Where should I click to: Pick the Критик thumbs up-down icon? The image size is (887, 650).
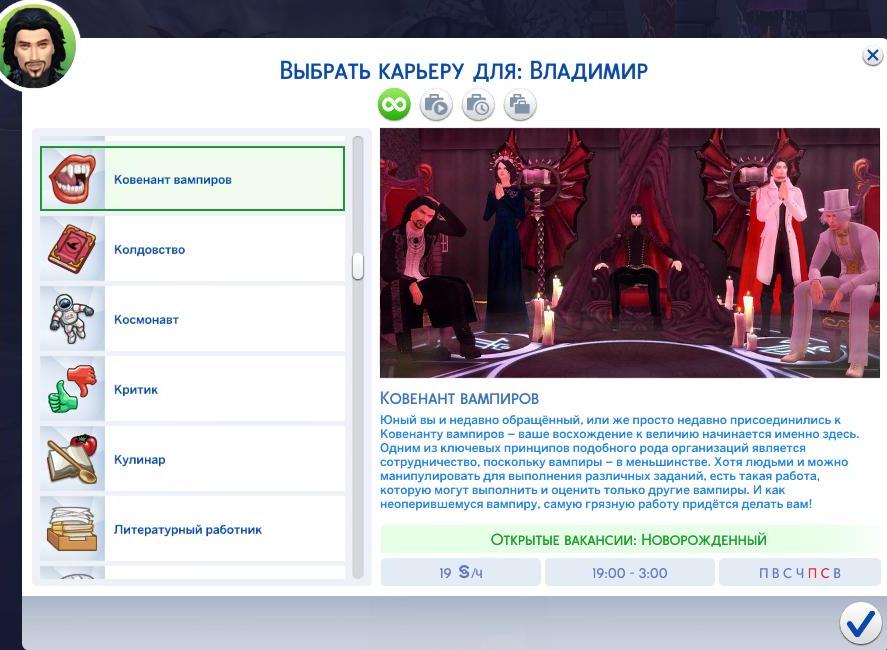coord(73,390)
